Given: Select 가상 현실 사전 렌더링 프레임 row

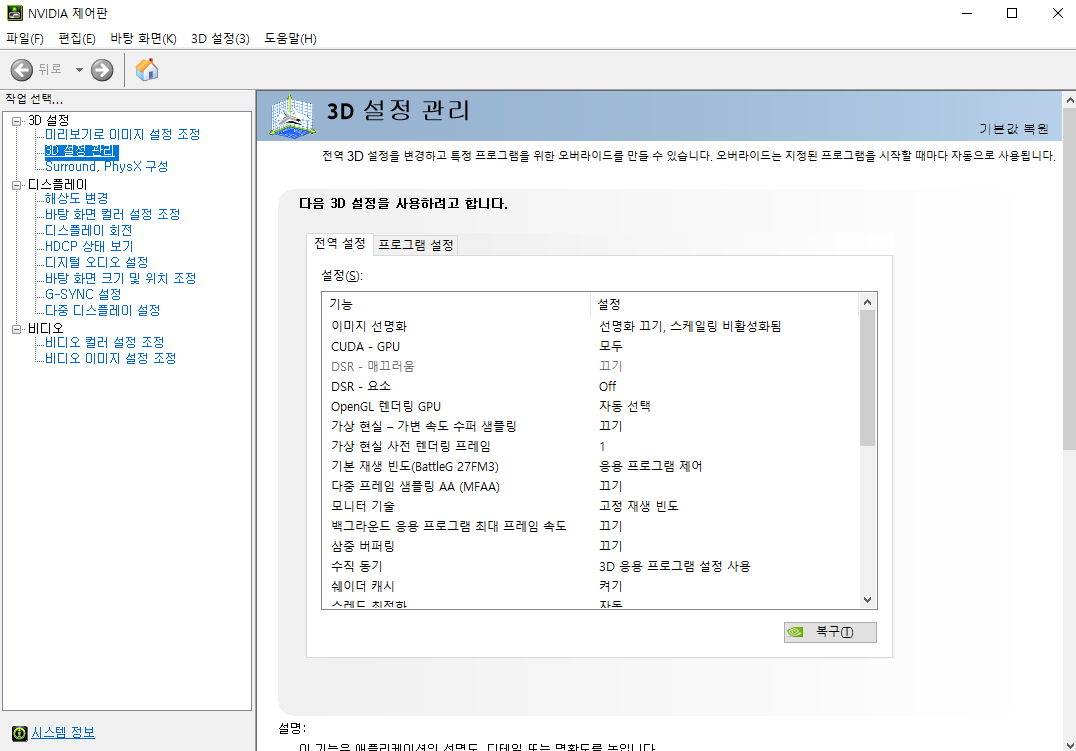Looking at the screenshot, I should (x=589, y=446).
